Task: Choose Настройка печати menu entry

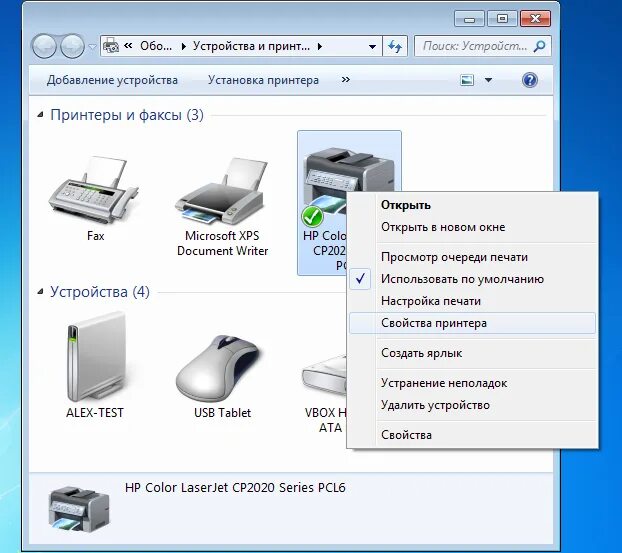Action: click(472, 301)
